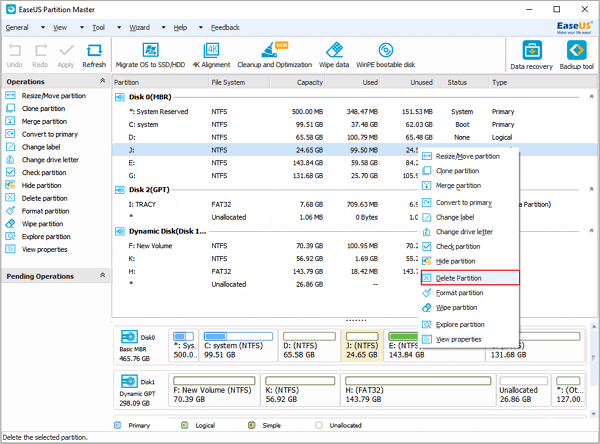Click the Apply checkmark icon

66,56
